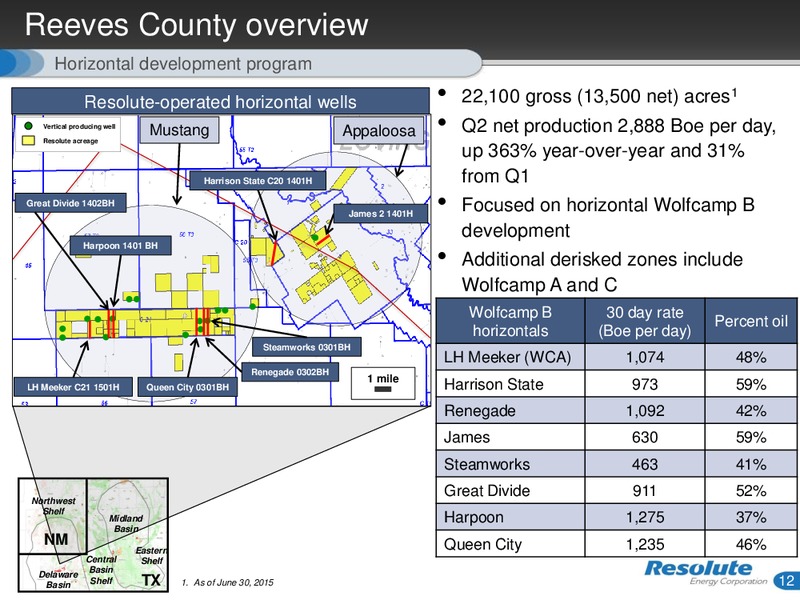Click the 973 rate cell
Image resolution: width=800 pixels, height=600 pixels.
pyautogui.click(x=645, y=384)
